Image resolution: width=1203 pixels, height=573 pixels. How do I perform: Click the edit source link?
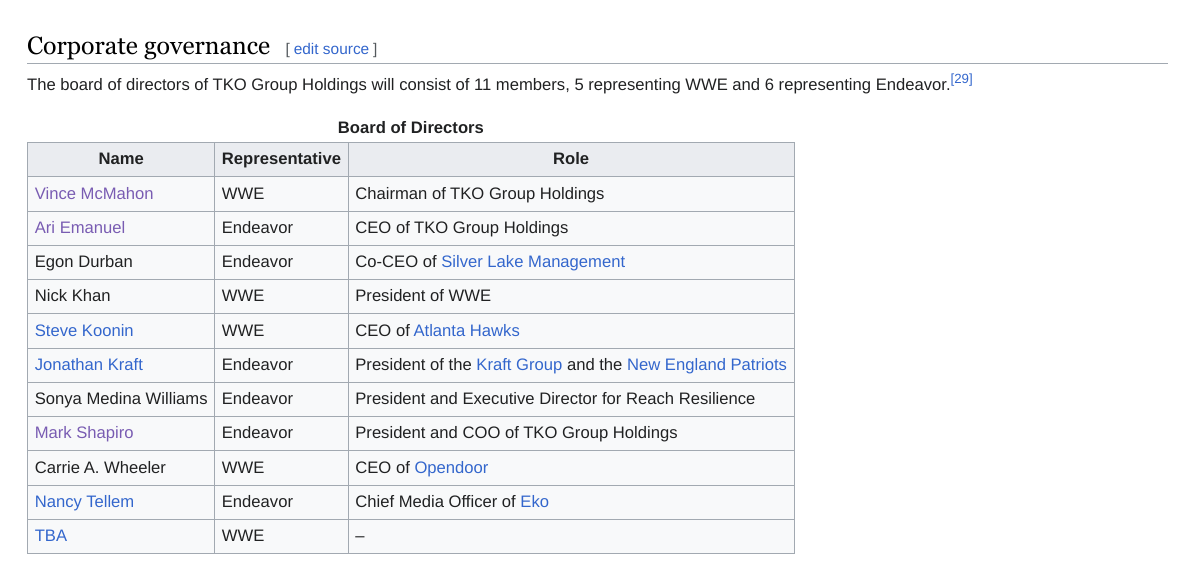331,49
